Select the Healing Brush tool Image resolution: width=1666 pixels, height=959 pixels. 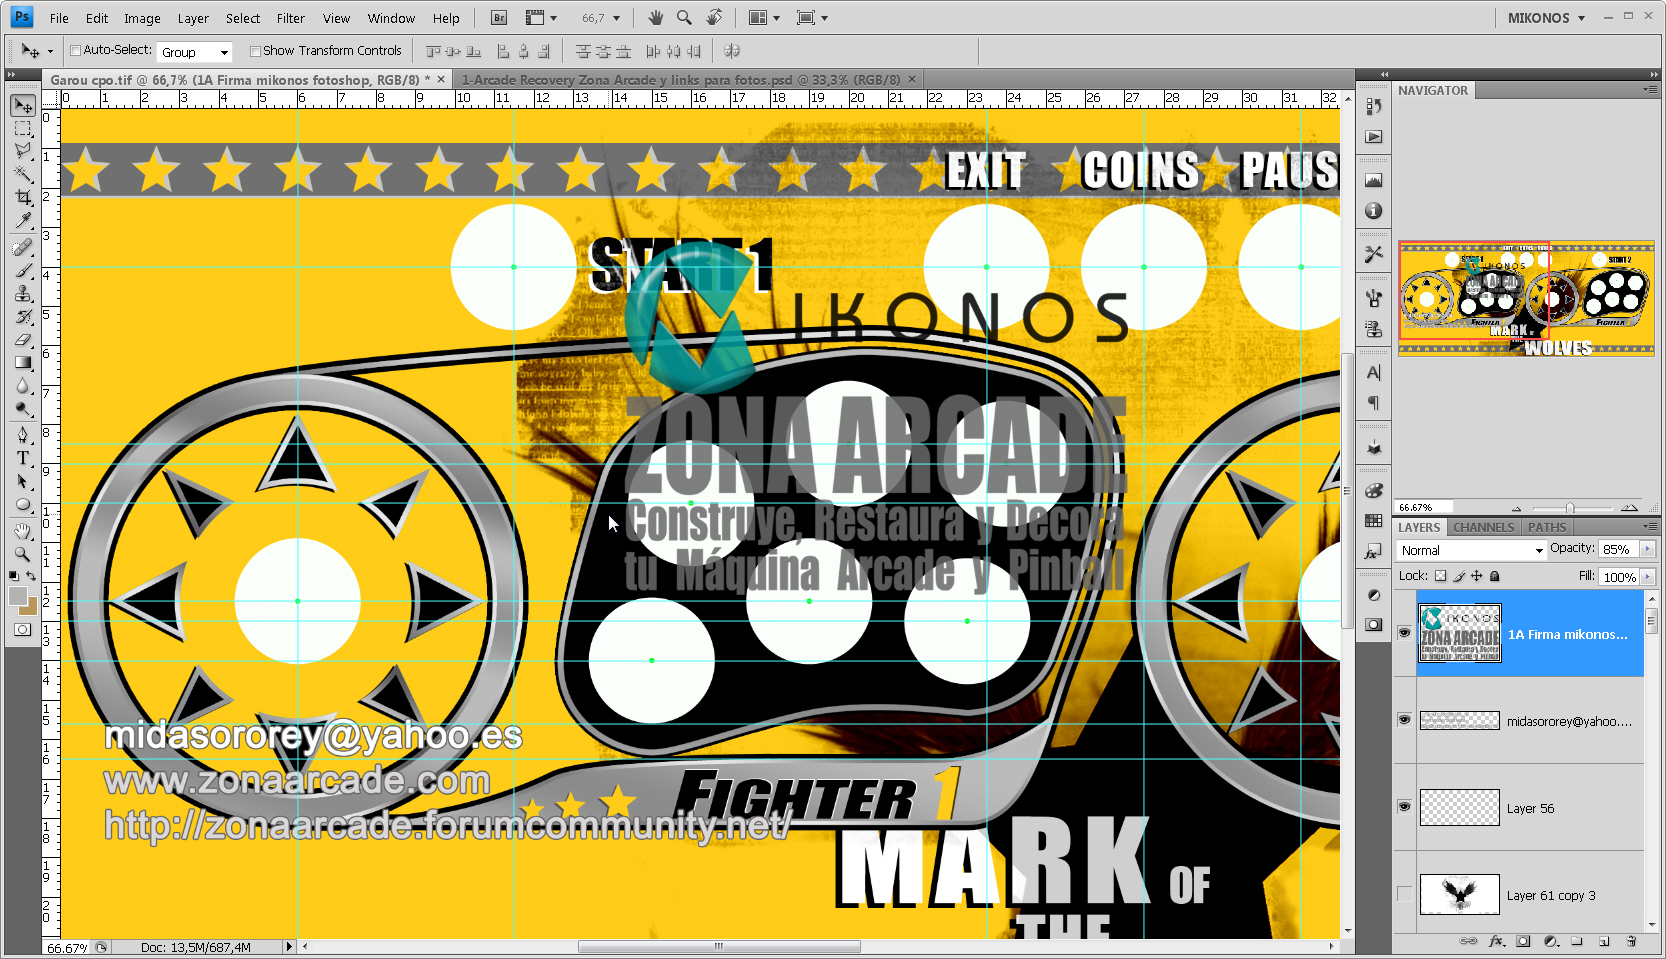pyautogui.click(x=23, y=247)
